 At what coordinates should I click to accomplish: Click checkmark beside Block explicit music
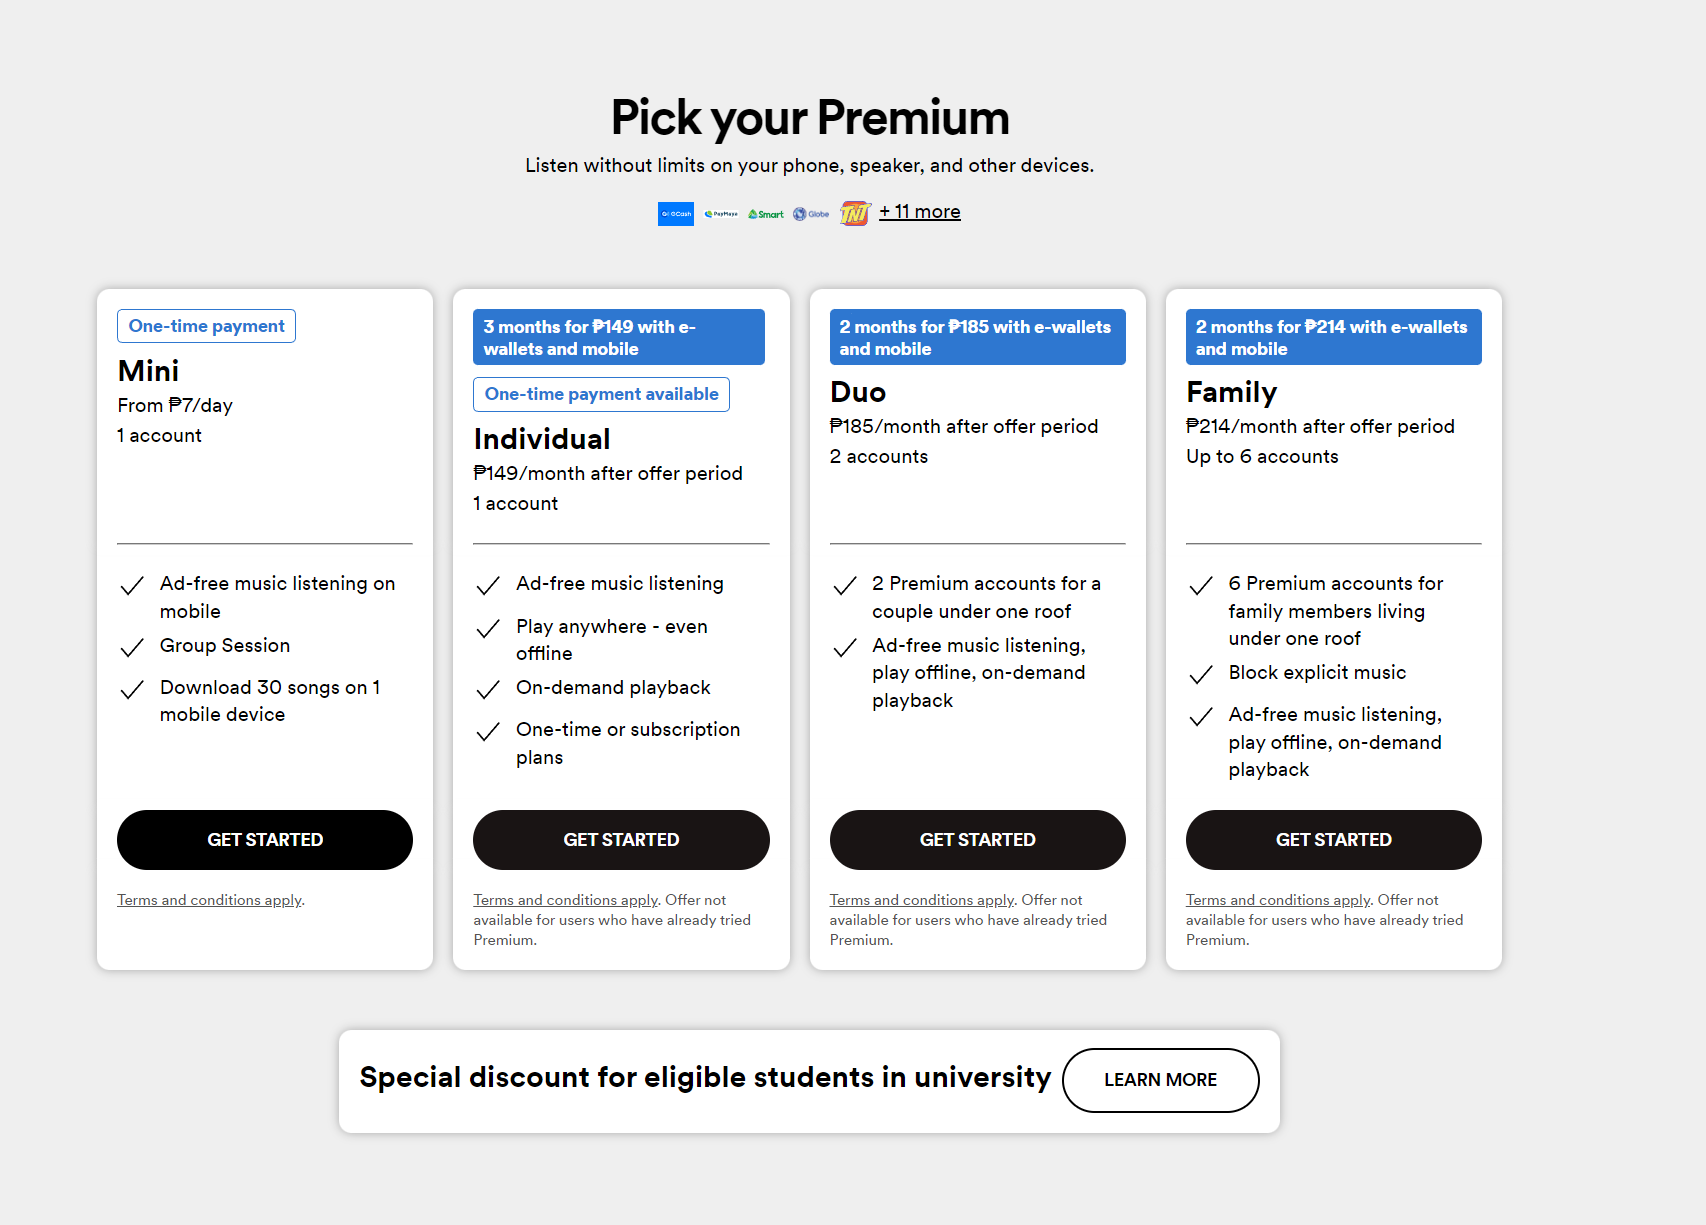coord(1201,675)
